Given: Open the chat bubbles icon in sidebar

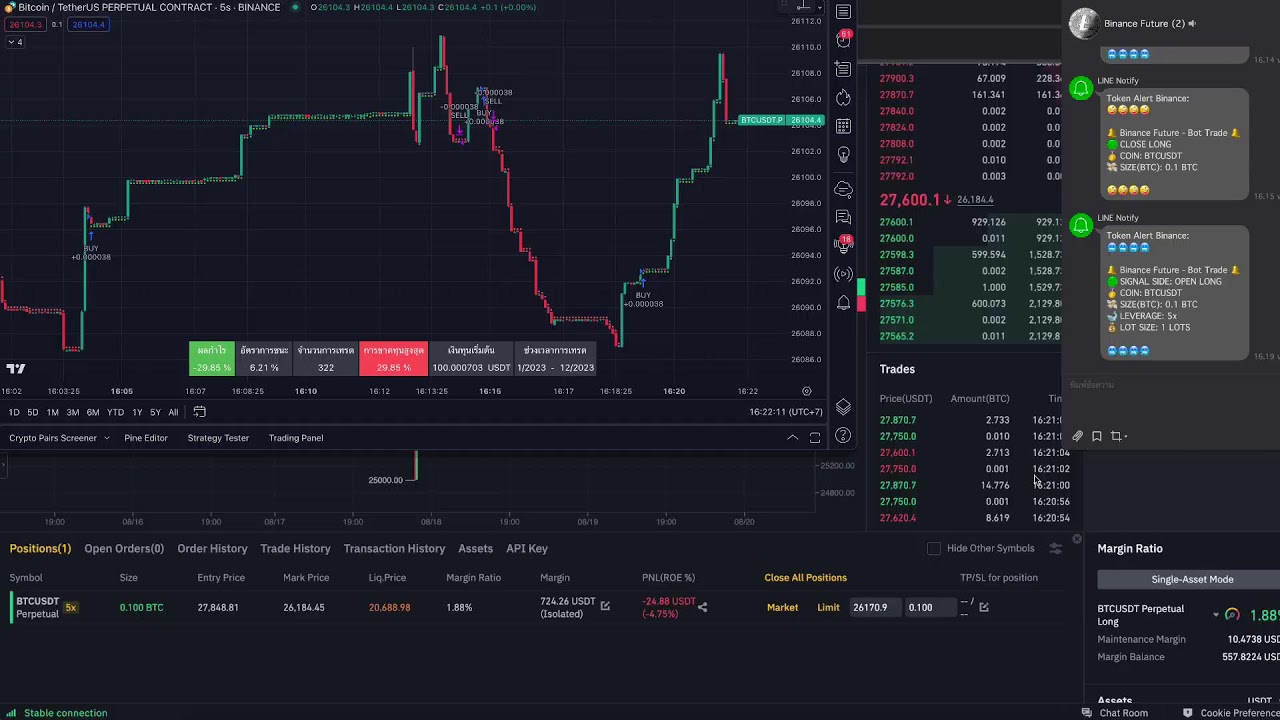Looking at the screenshot, I should (x=843, y=217).
